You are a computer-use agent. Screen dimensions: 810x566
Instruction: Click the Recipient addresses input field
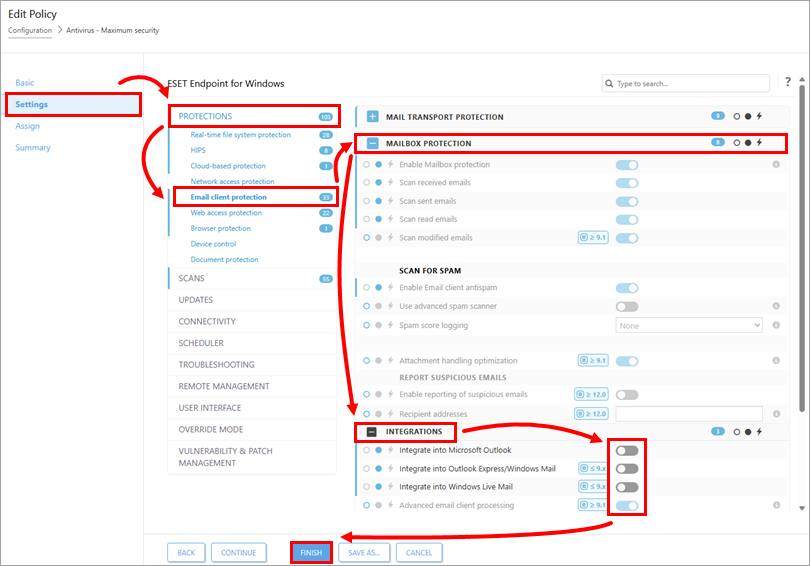[x=689, y=414]
